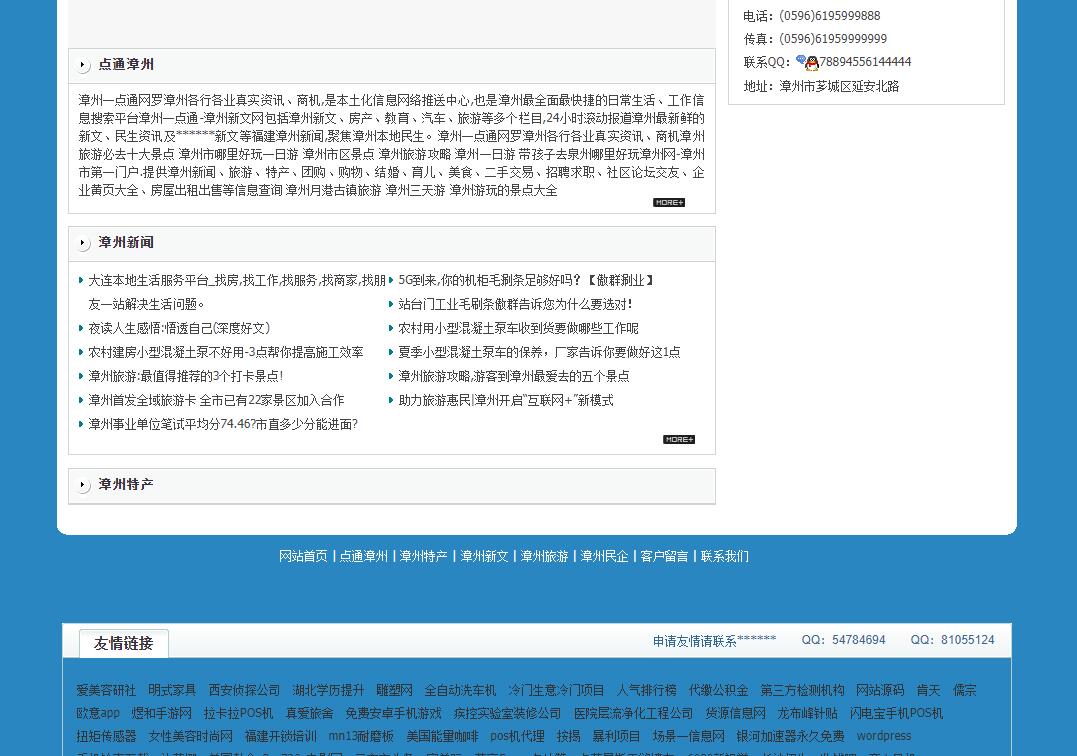The height and width of the screenshot is (756, 1077).
Task: Open 漳州民企 in footer navigation
Action: point(604,556)
